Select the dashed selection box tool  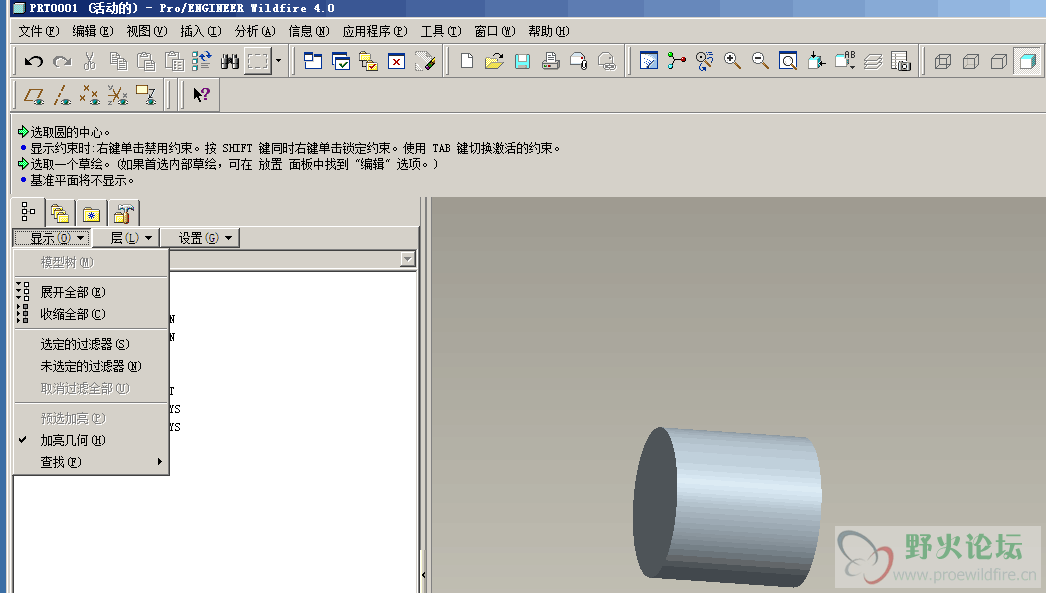(257, 62)
